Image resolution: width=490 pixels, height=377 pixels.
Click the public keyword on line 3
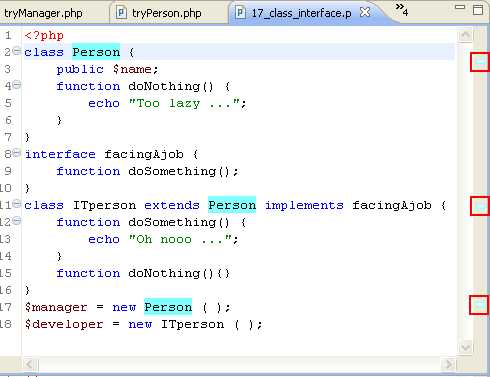point(80,69)
